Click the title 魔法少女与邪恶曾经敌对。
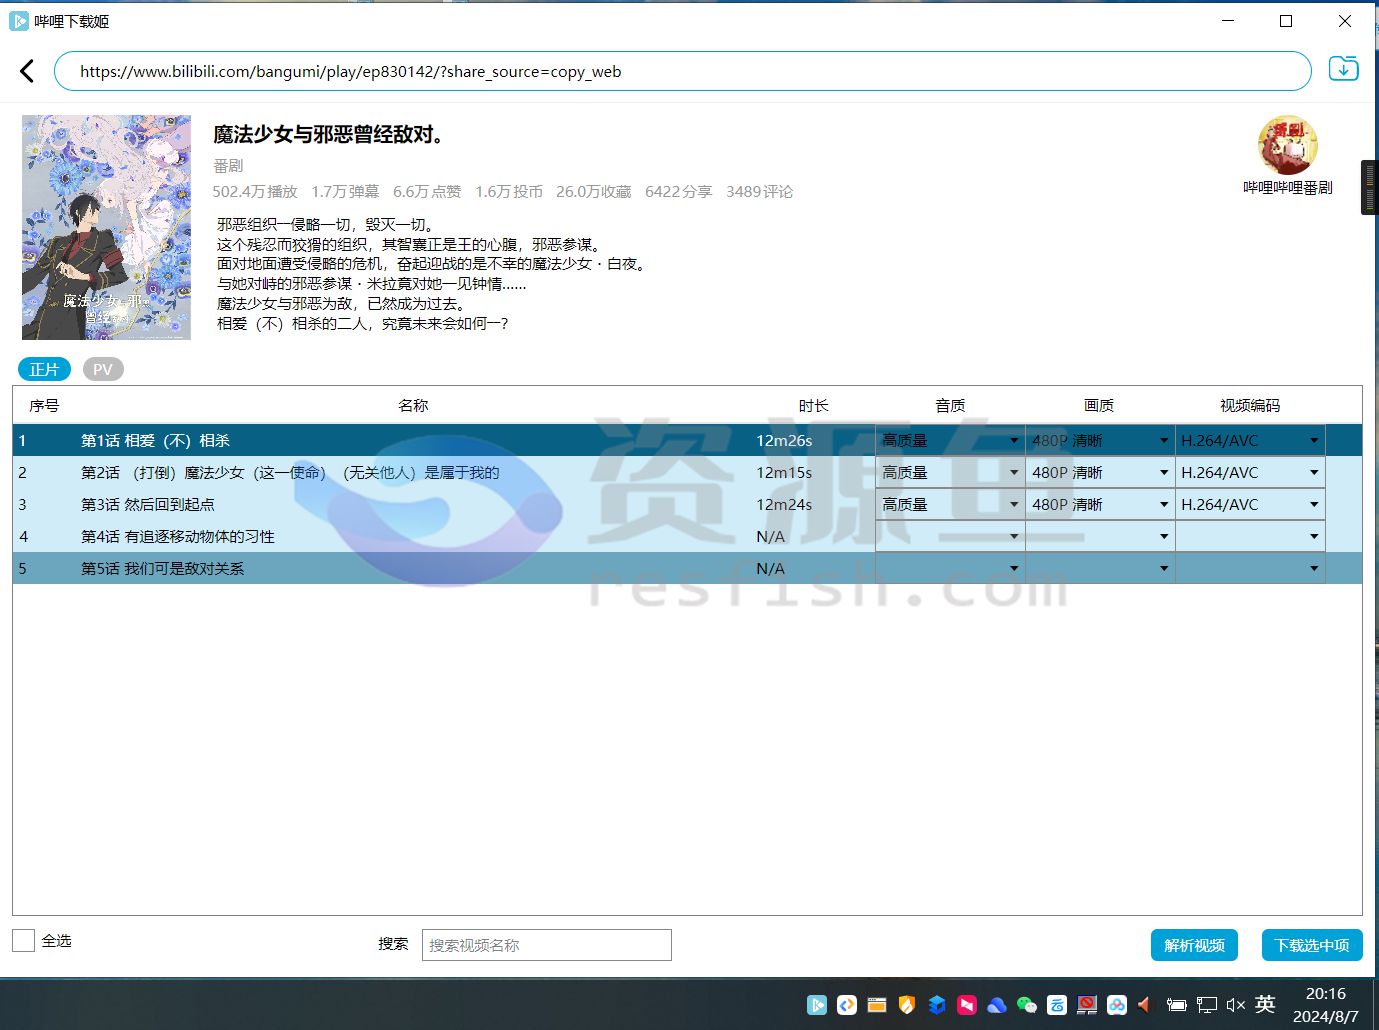The image size is (1379, 1030). pos(328,134)
